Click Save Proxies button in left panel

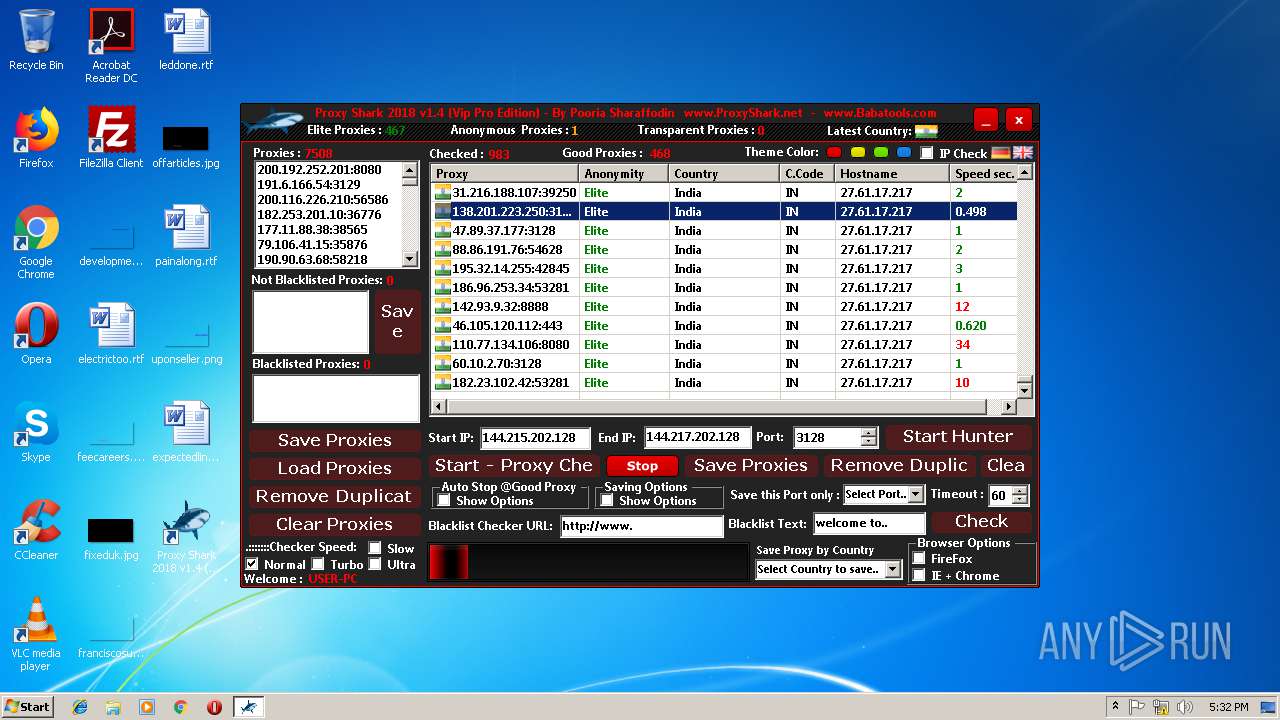335,440
